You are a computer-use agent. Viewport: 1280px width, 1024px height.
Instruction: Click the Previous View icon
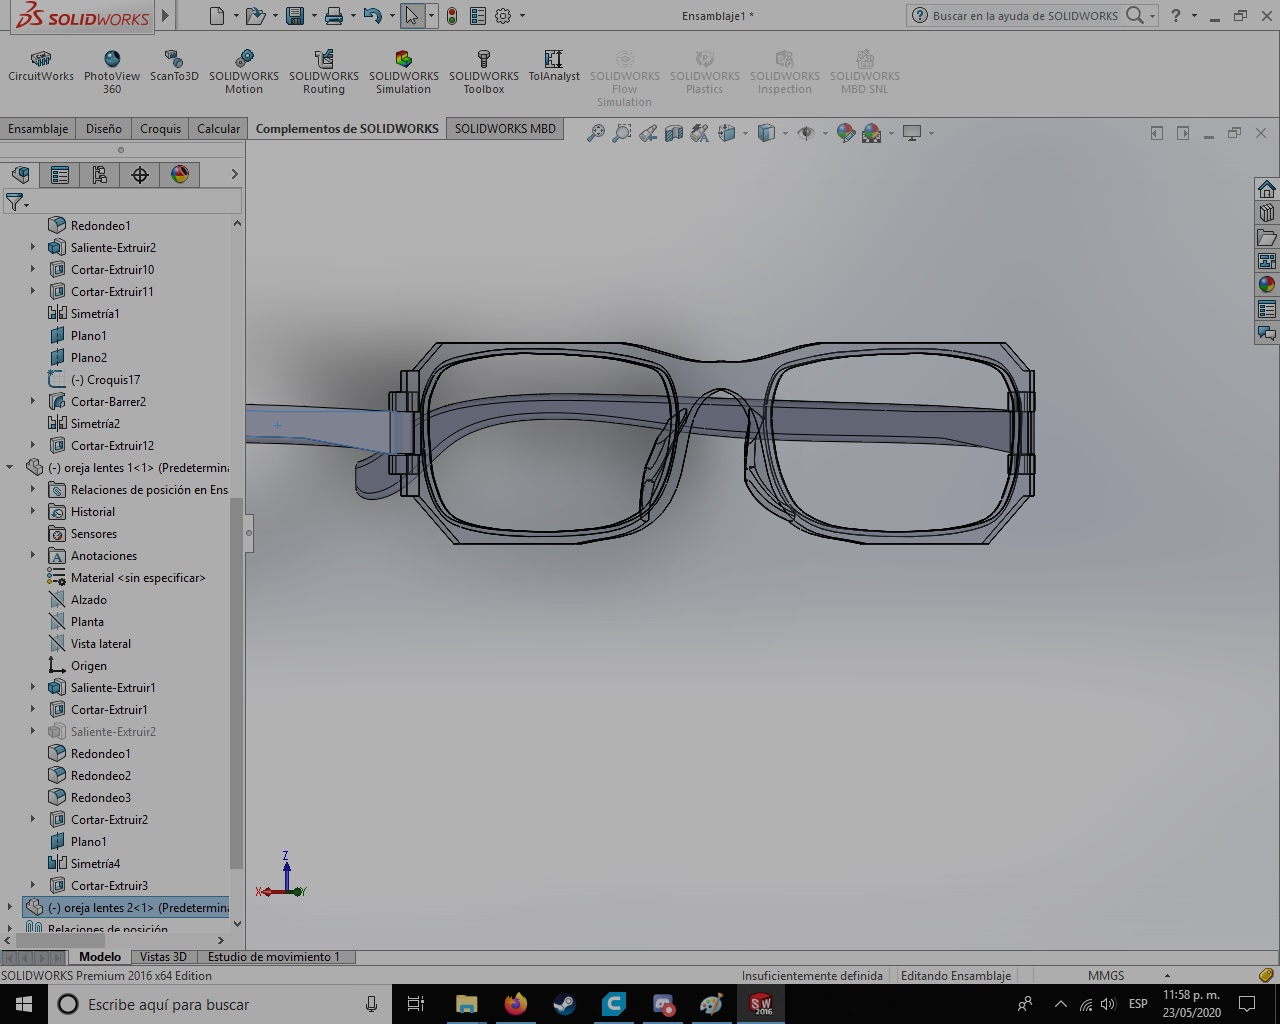point(648,133)
